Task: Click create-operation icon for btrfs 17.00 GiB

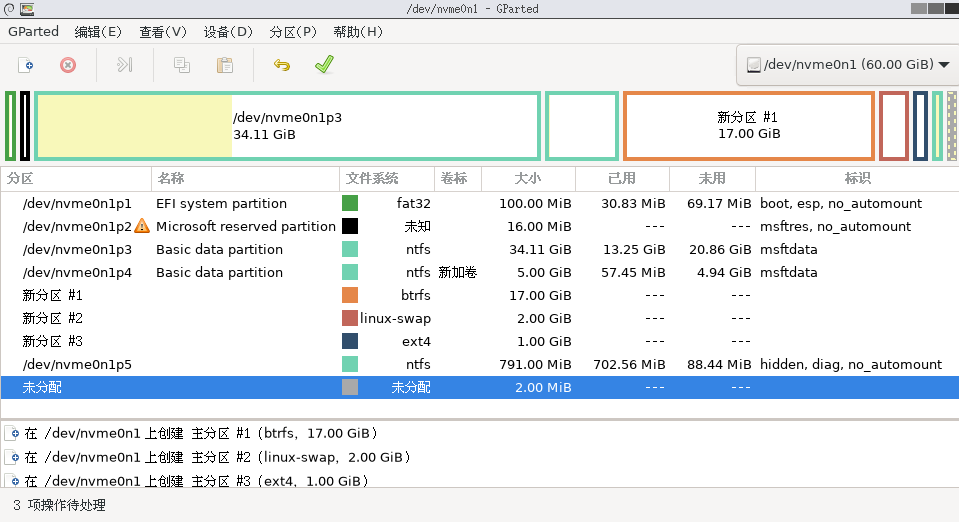Action: (x=13, y=434)
